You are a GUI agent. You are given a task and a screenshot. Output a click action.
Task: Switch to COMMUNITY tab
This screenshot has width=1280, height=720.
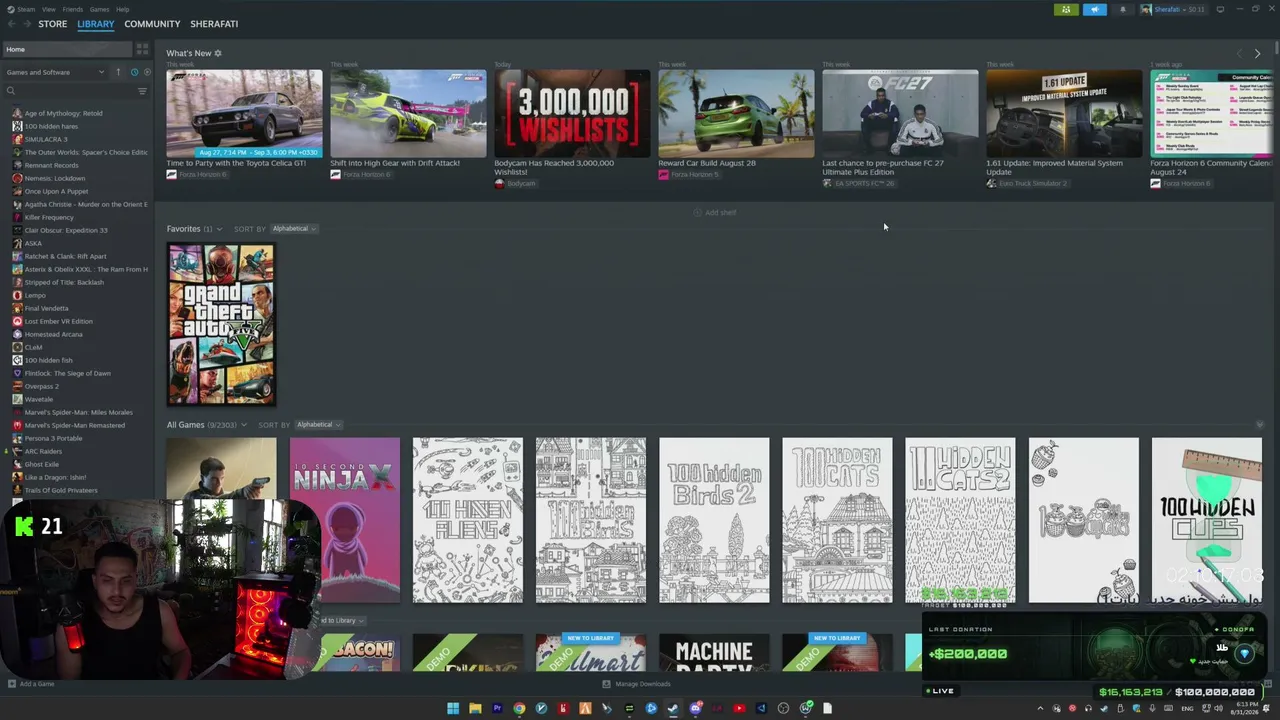point(152,24)
